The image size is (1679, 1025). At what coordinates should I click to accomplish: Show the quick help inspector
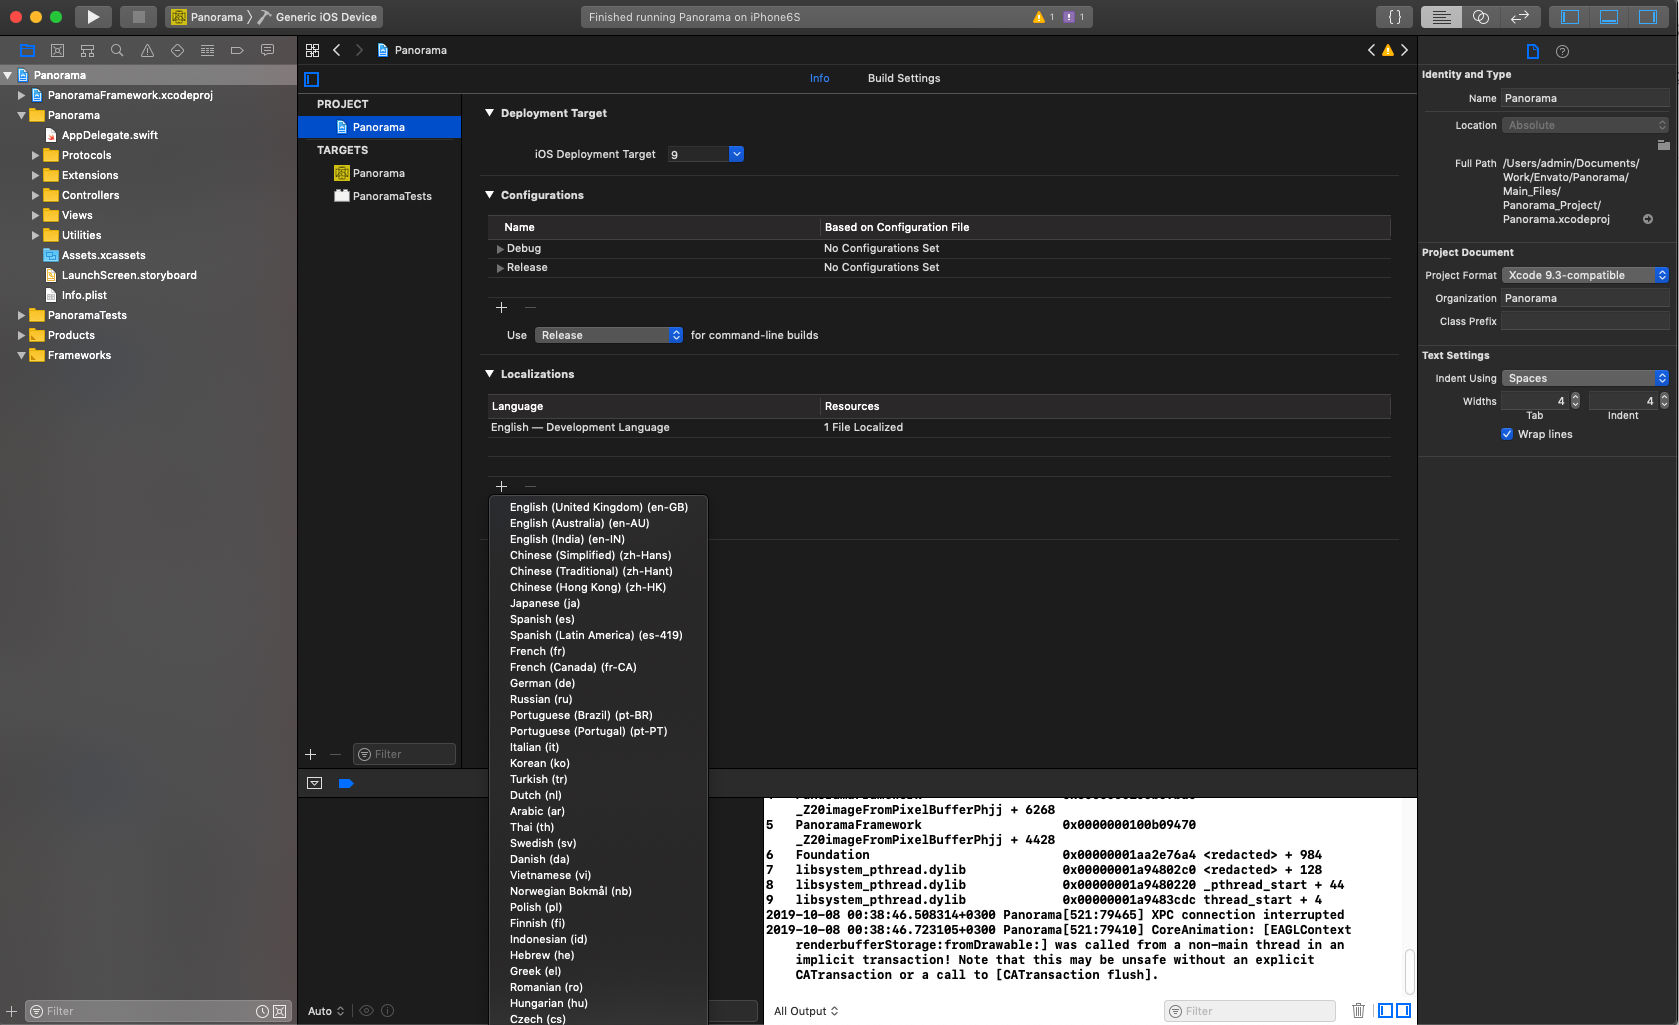coord(1562,51)
